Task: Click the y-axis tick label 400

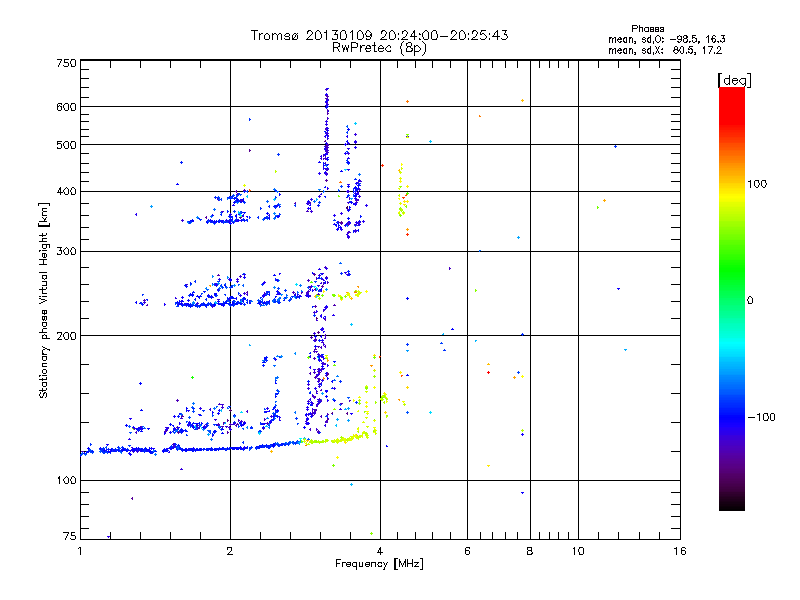Action: [66, 191]
